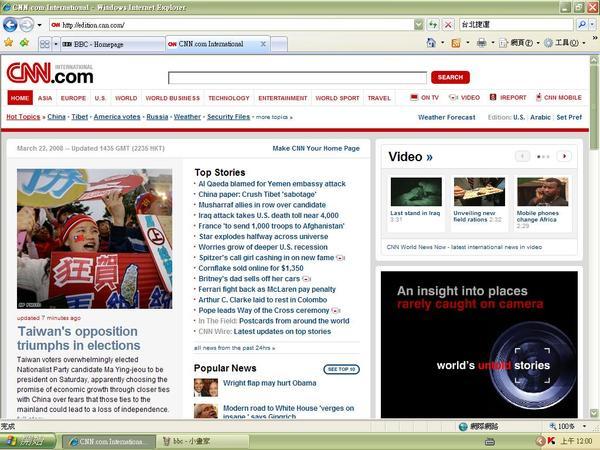Switch to the BBC - Homepage tab

(112, 44)
